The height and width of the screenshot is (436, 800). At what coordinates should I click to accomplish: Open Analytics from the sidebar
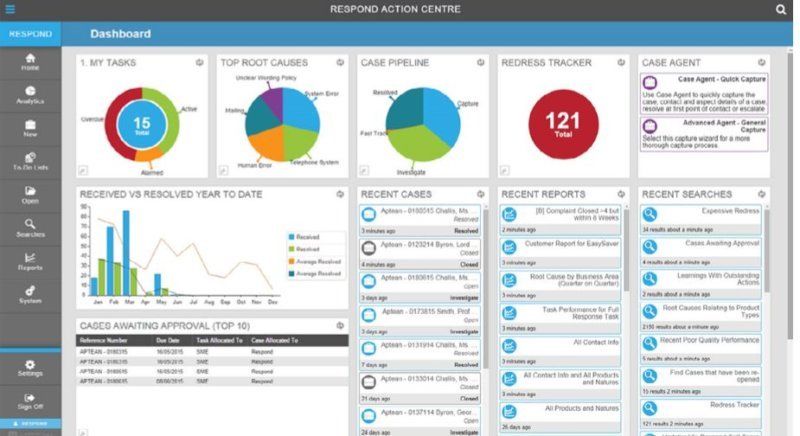pos(30,95)
